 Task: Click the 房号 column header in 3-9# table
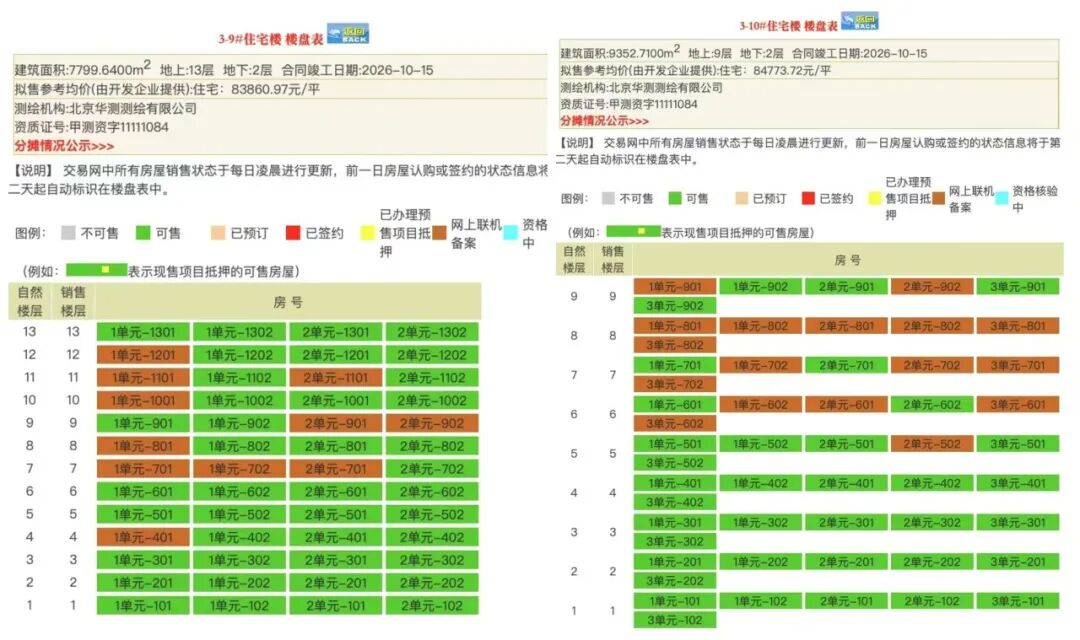(x=287, y=301)
